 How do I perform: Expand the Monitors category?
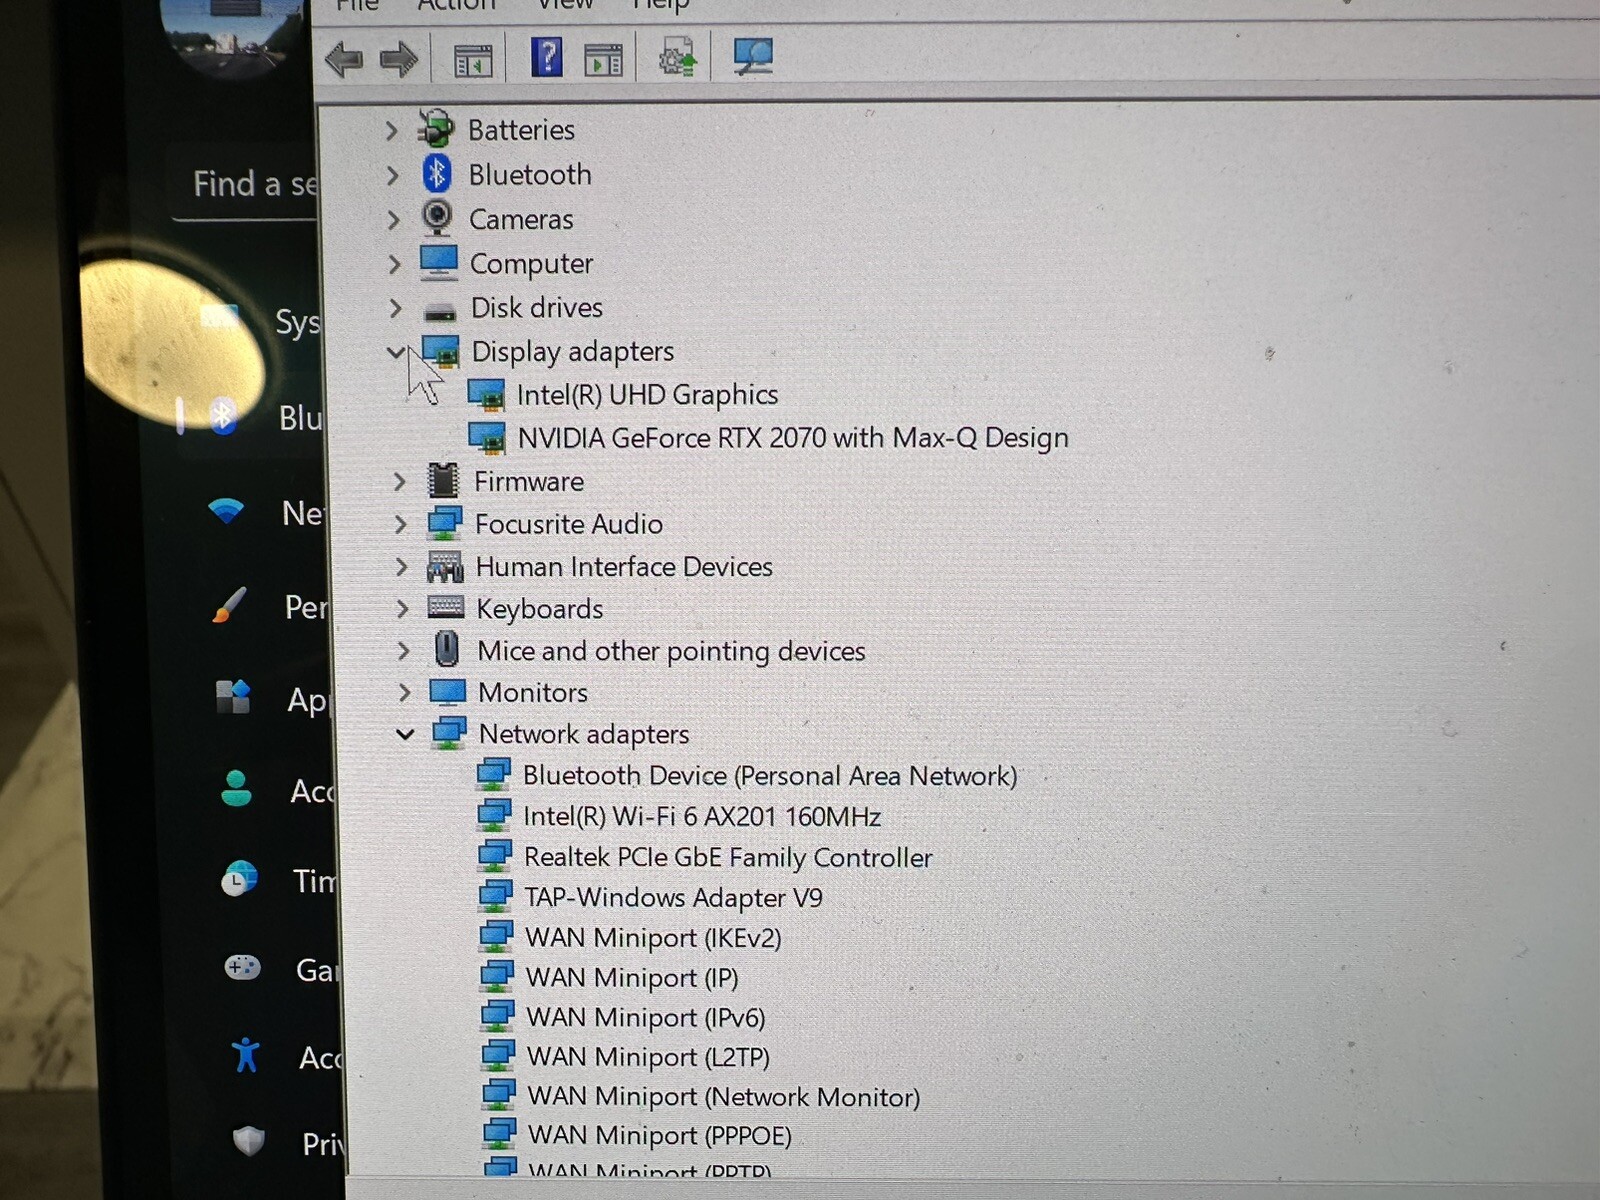tap(404, 692)
